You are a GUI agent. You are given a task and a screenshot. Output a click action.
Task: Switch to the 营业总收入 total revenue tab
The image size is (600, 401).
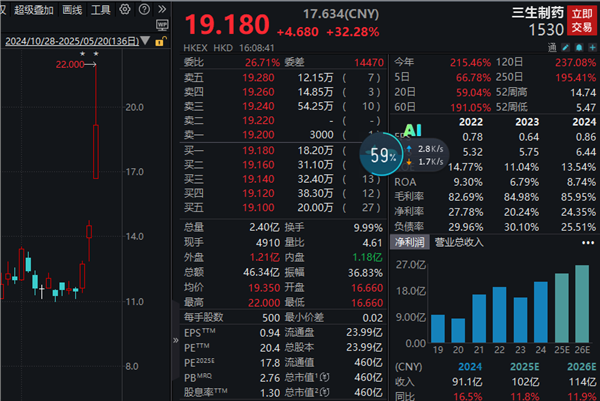coord(458,242)
